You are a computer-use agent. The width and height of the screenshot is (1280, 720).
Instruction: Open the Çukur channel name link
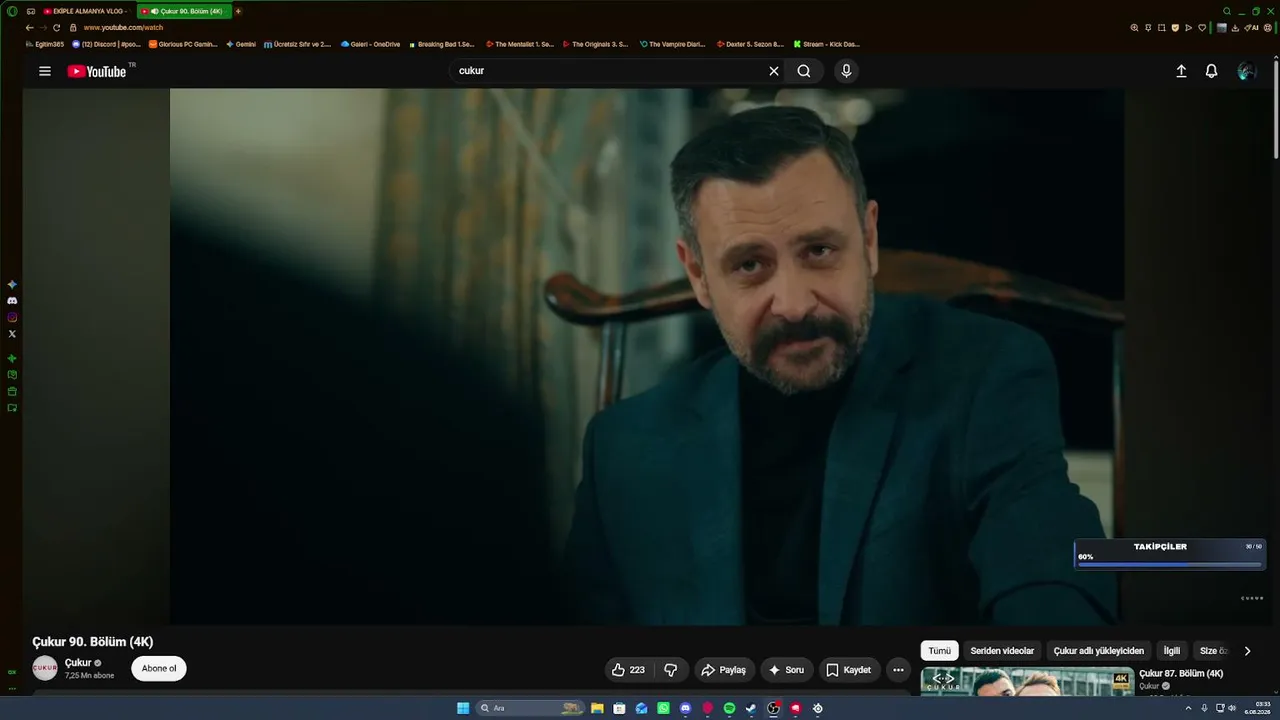tap(78, 663)
